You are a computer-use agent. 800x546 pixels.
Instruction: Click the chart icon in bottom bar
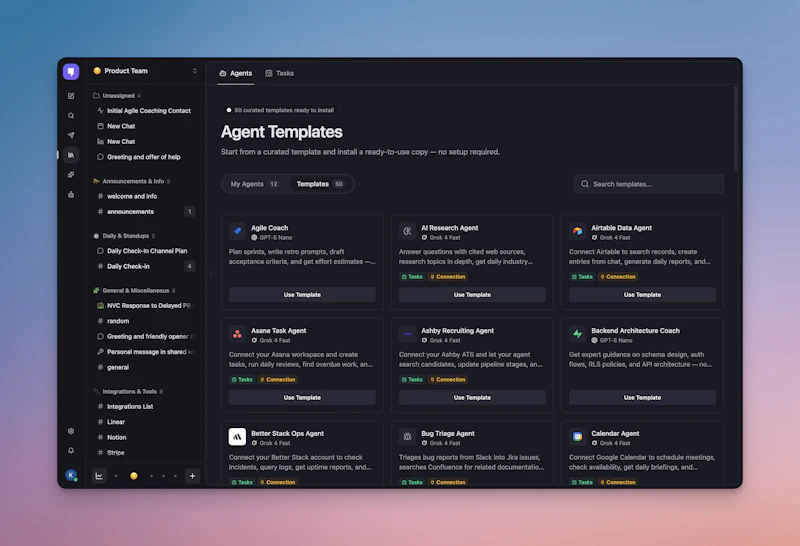coord(99,476)
